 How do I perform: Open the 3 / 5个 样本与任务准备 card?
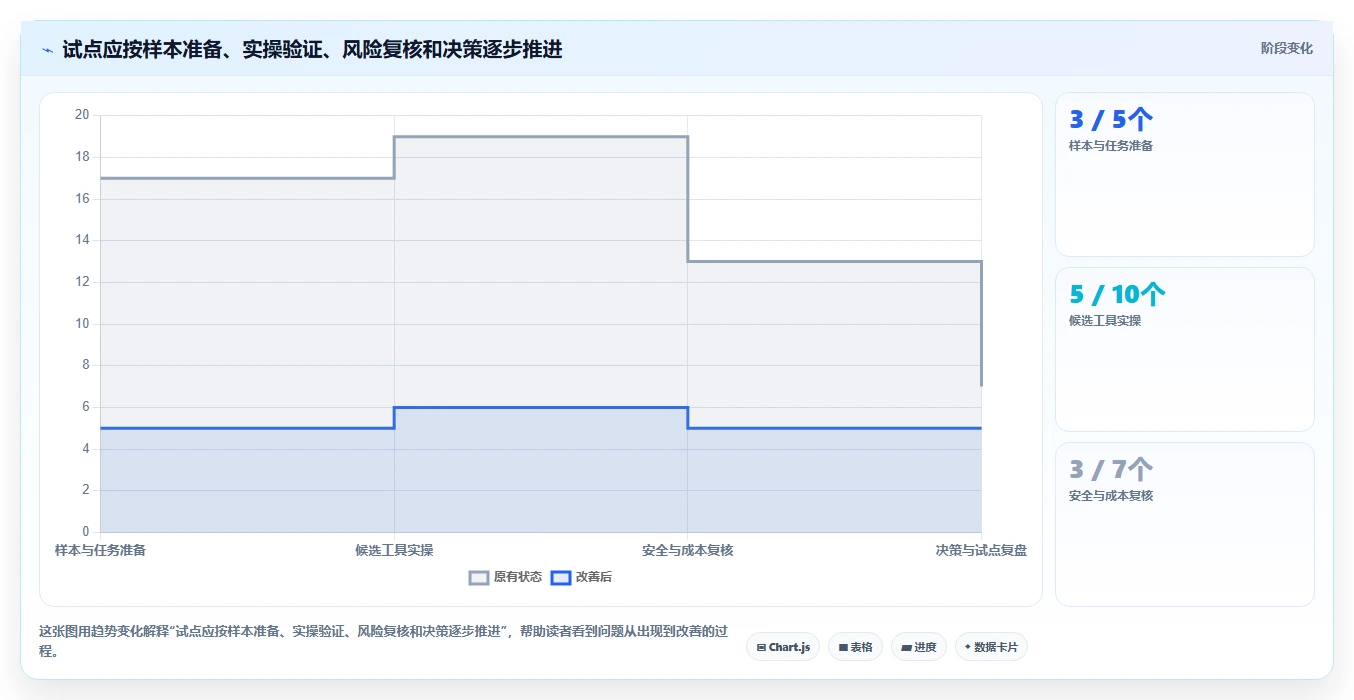click(1185, 175)
